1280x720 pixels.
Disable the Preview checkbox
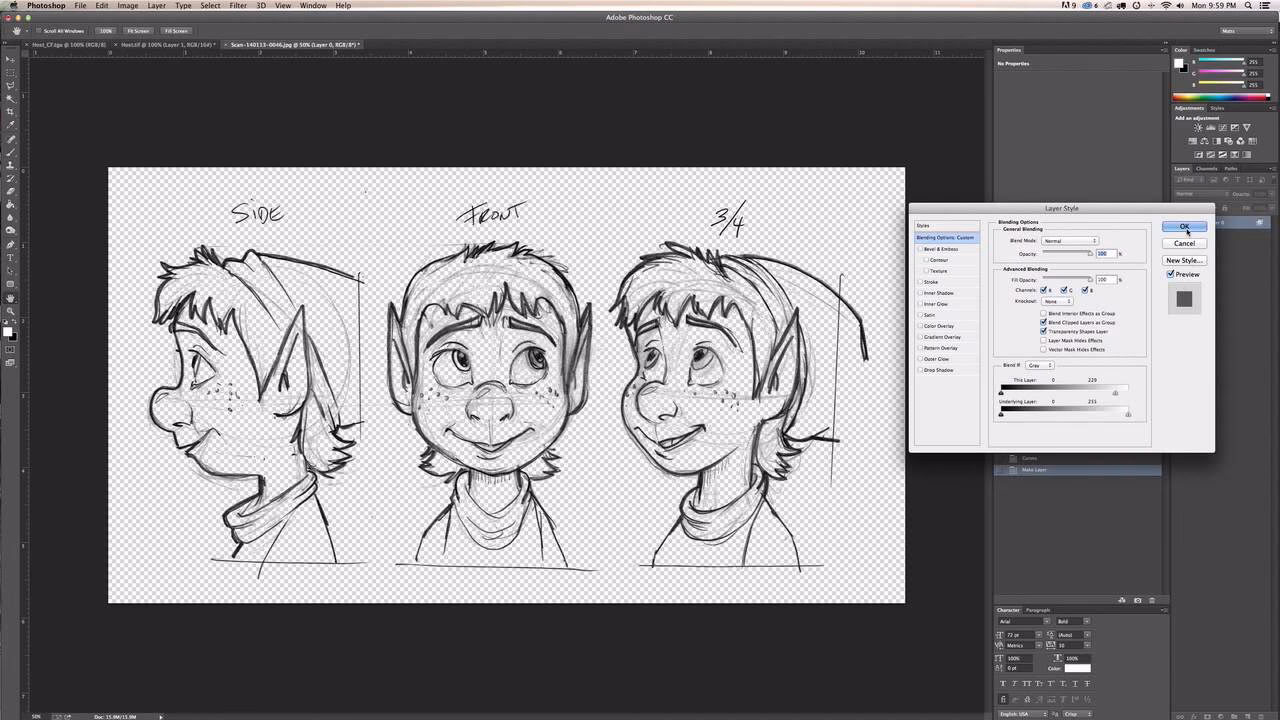(x=1170, y=274)
